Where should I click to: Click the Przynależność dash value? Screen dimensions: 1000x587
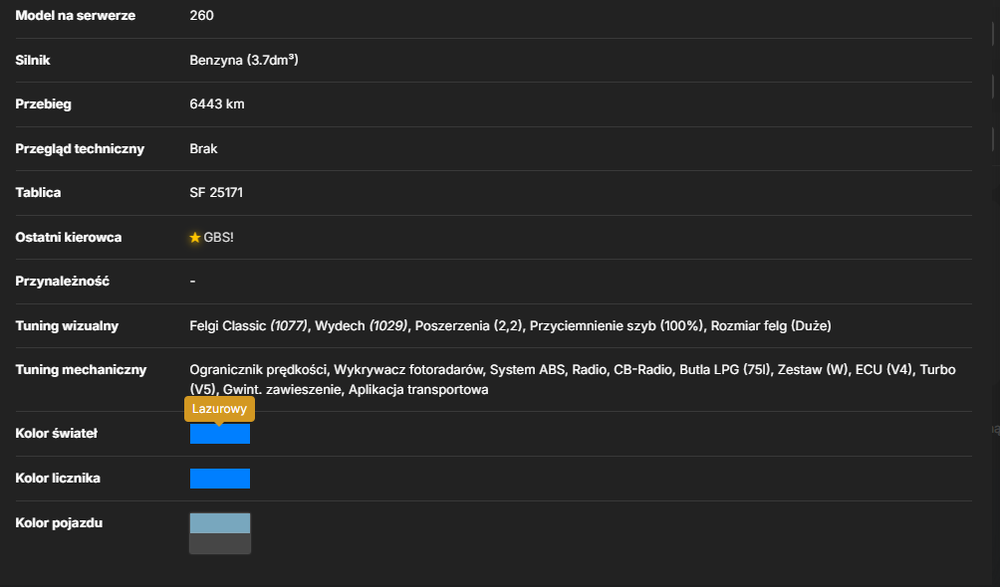point(193,281)
